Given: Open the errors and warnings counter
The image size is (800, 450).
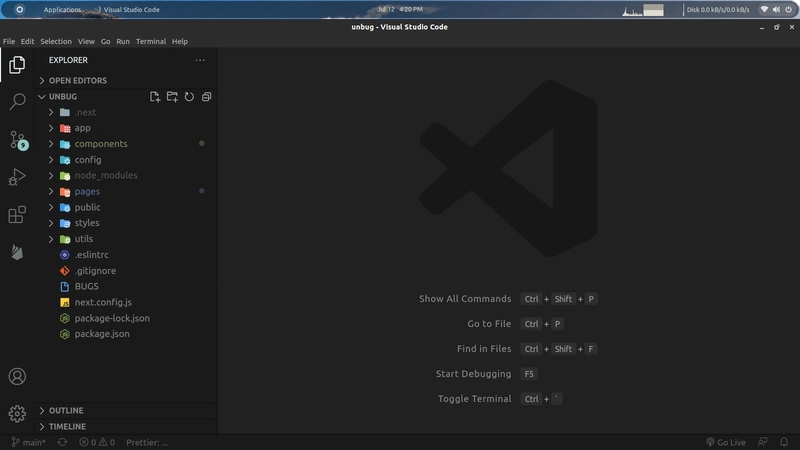Looking at the screenshot, I should coord(97,442).
